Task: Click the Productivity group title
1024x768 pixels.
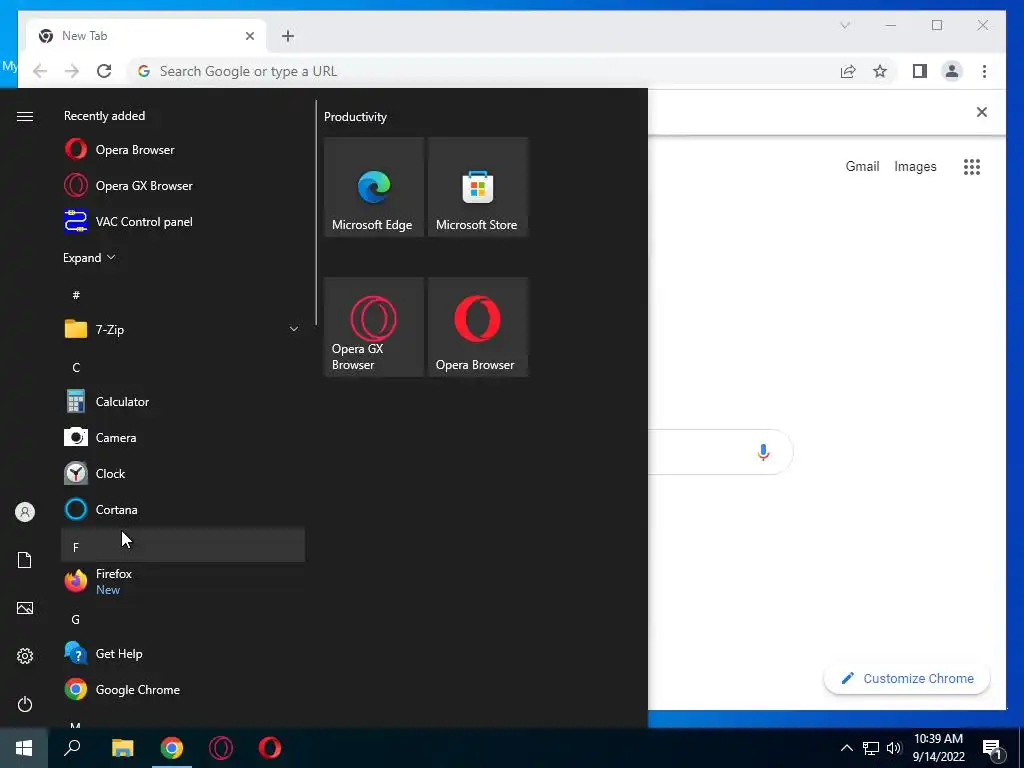Action: click(x=355, y=117)
